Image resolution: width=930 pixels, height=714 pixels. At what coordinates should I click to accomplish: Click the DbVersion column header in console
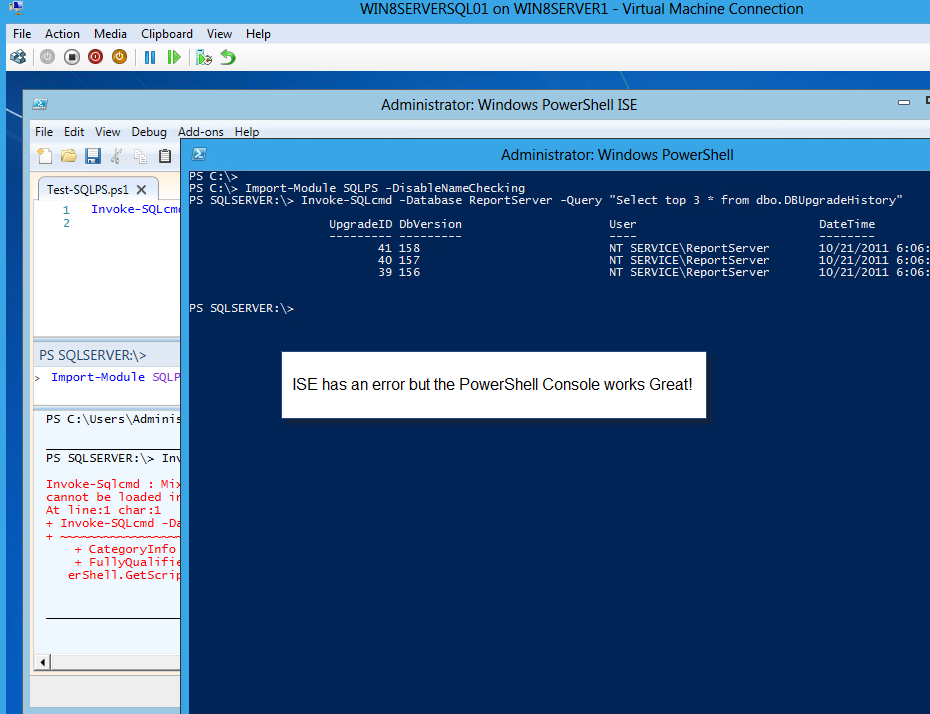click(x=430, y=224)
